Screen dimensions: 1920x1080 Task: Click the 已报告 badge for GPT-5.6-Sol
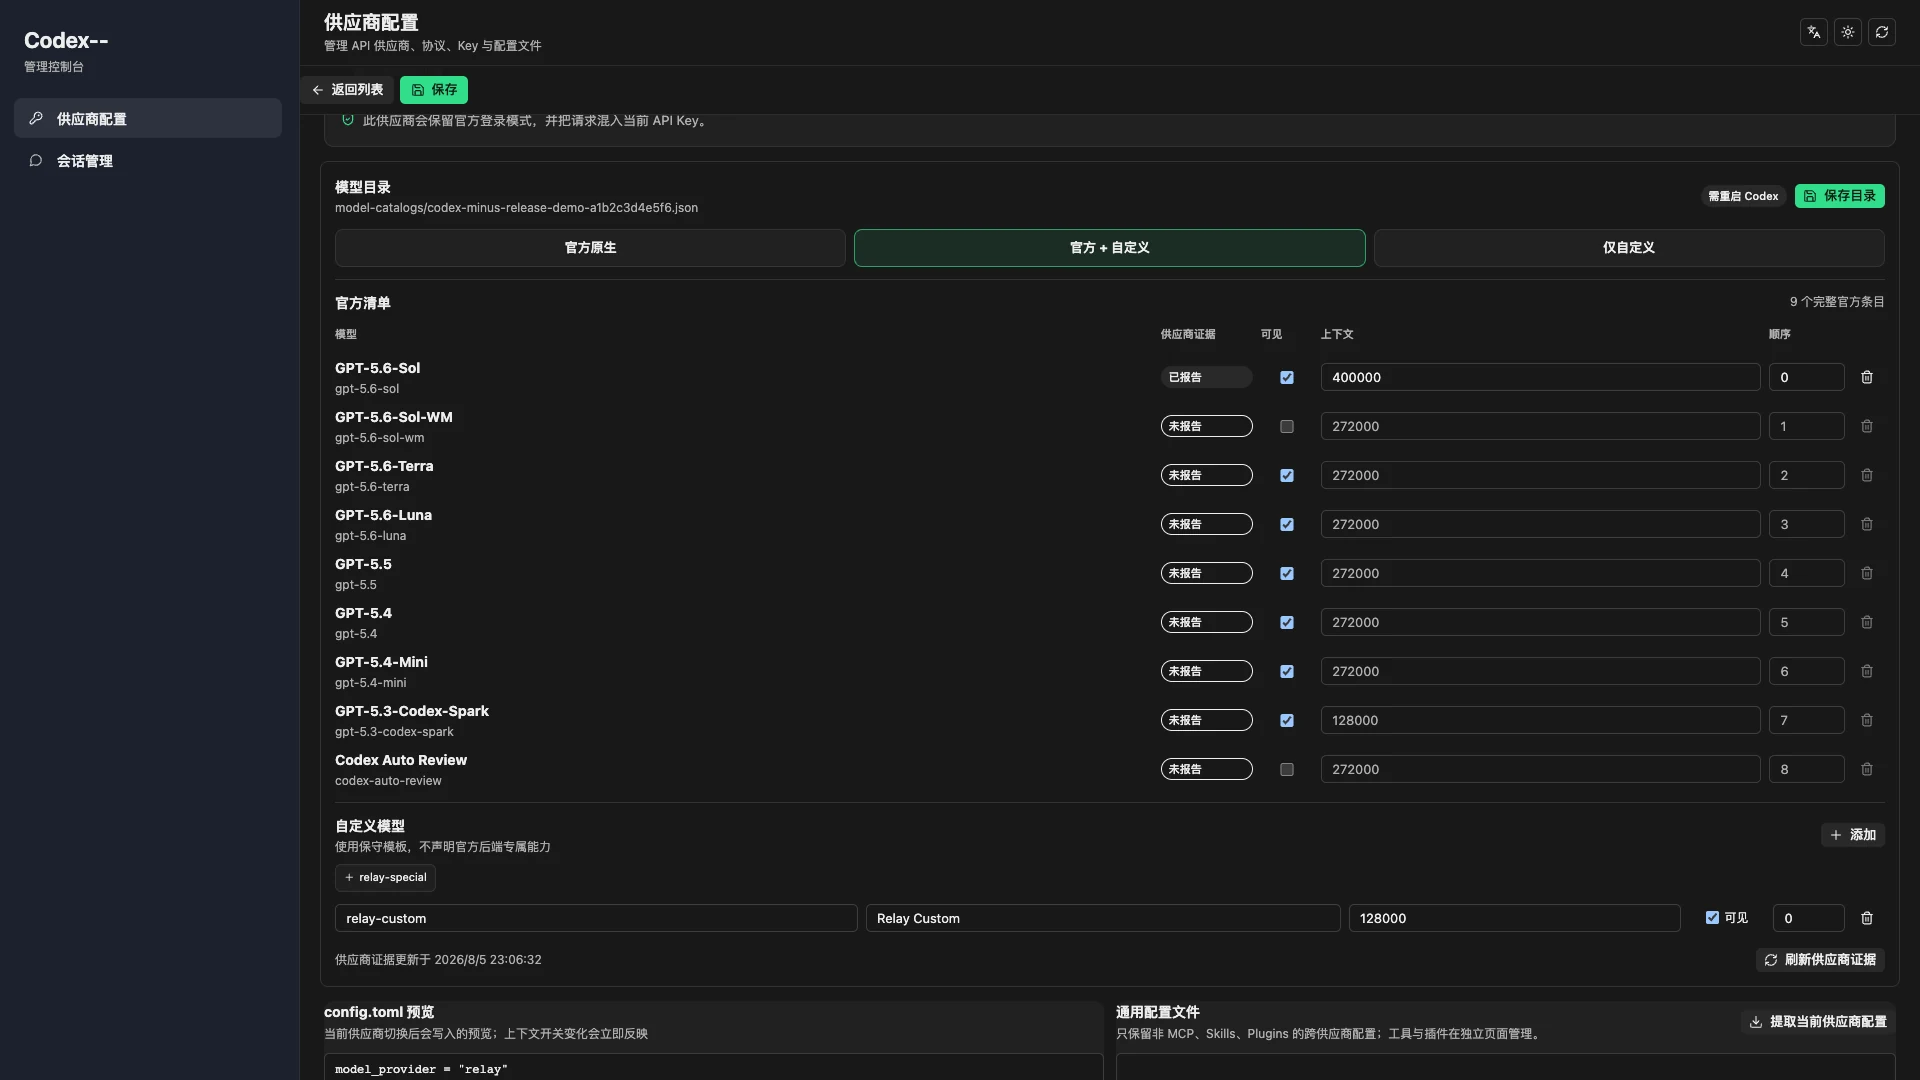[1206, 377]
